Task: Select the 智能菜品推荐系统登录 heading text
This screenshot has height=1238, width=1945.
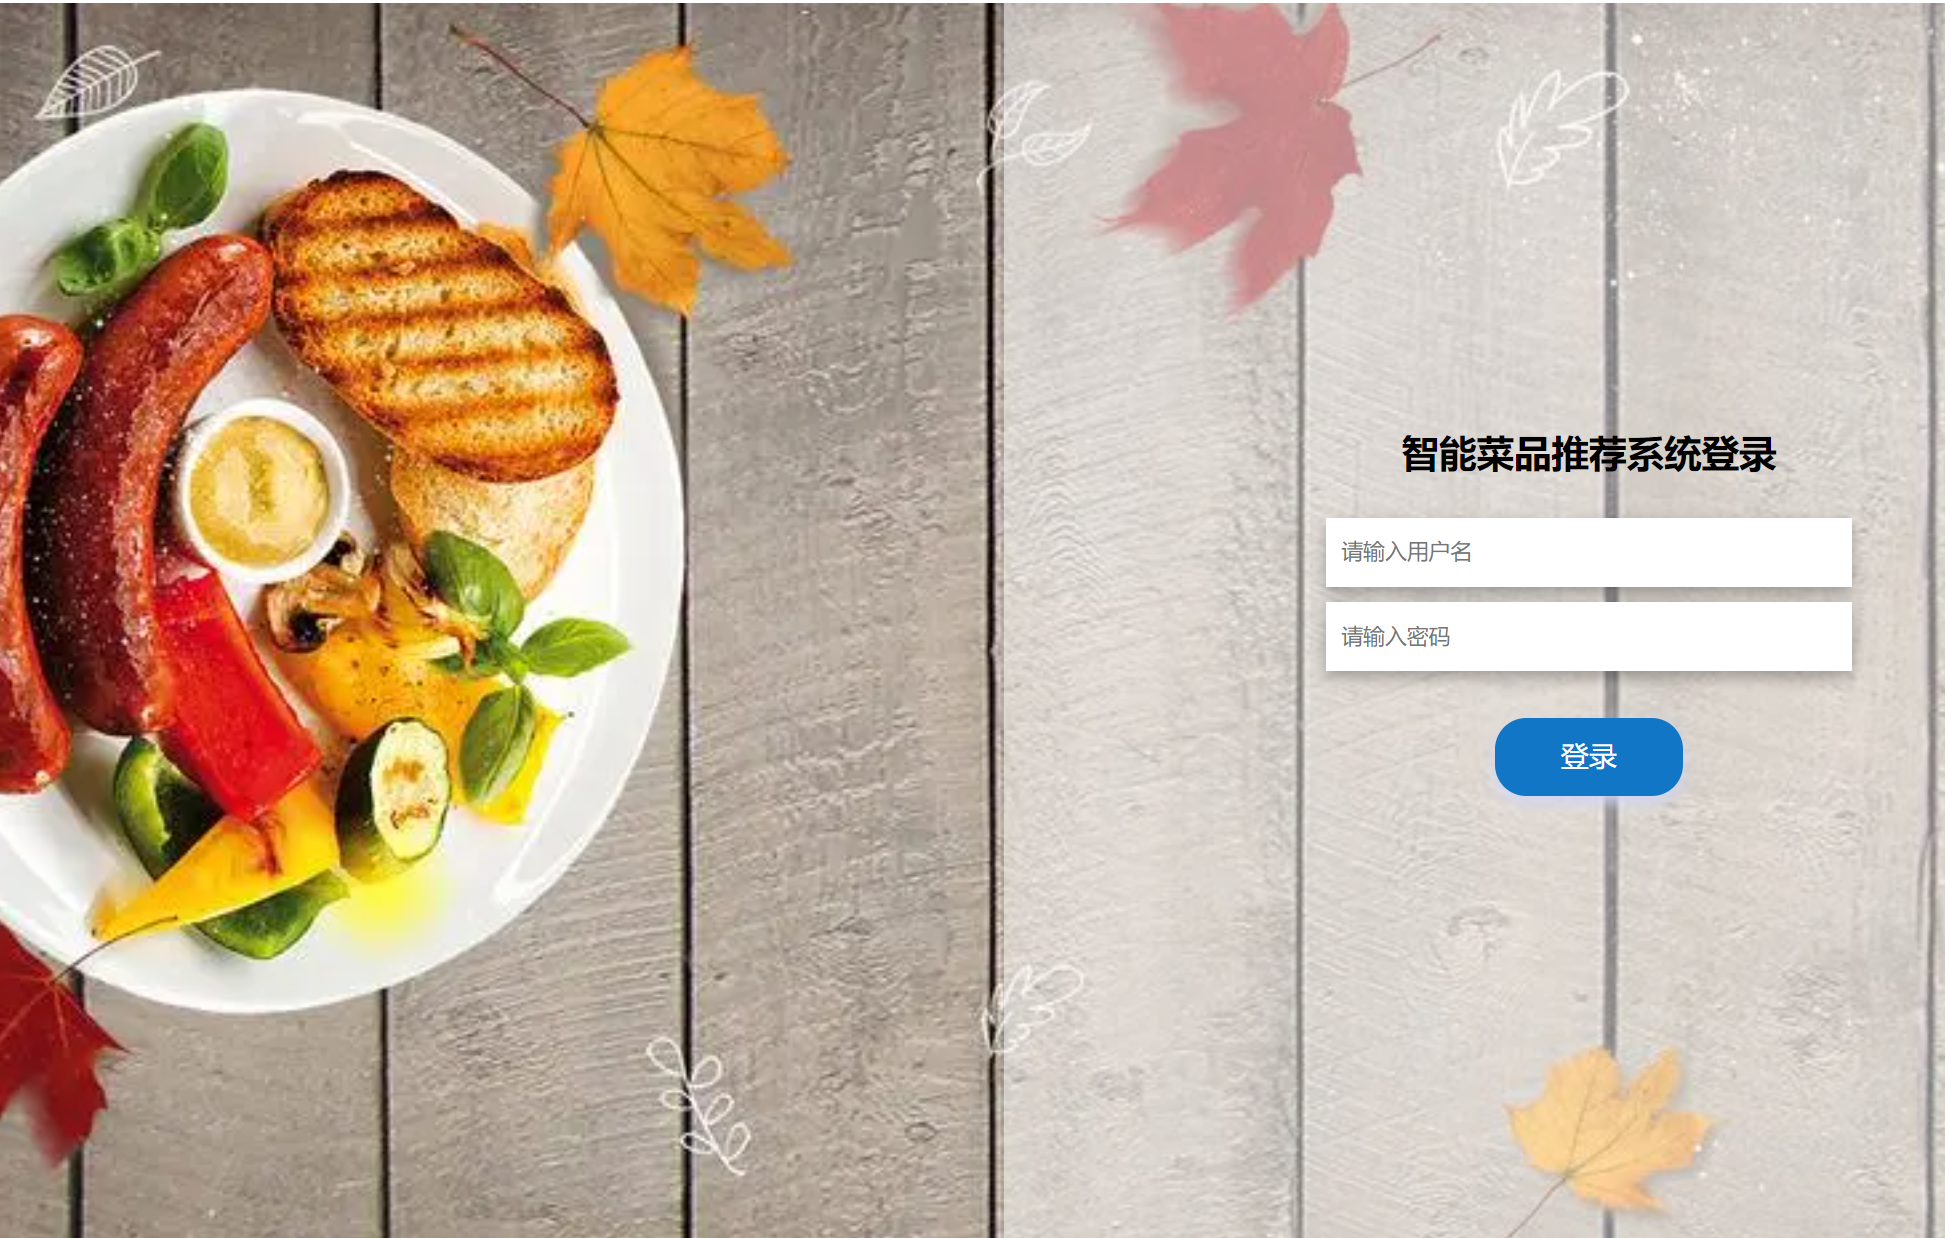Action: (1588, 455)
